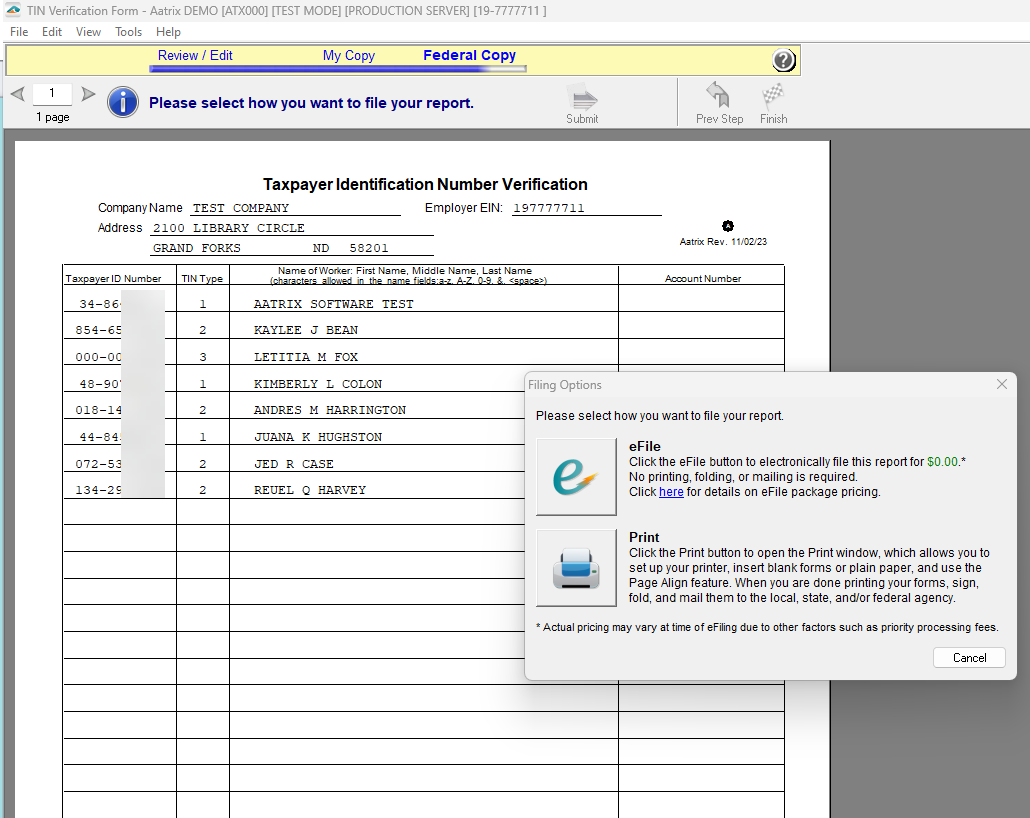Click the Prev Step arrow icon
The height and width of the screenshot is (818, 1030).
718,94
